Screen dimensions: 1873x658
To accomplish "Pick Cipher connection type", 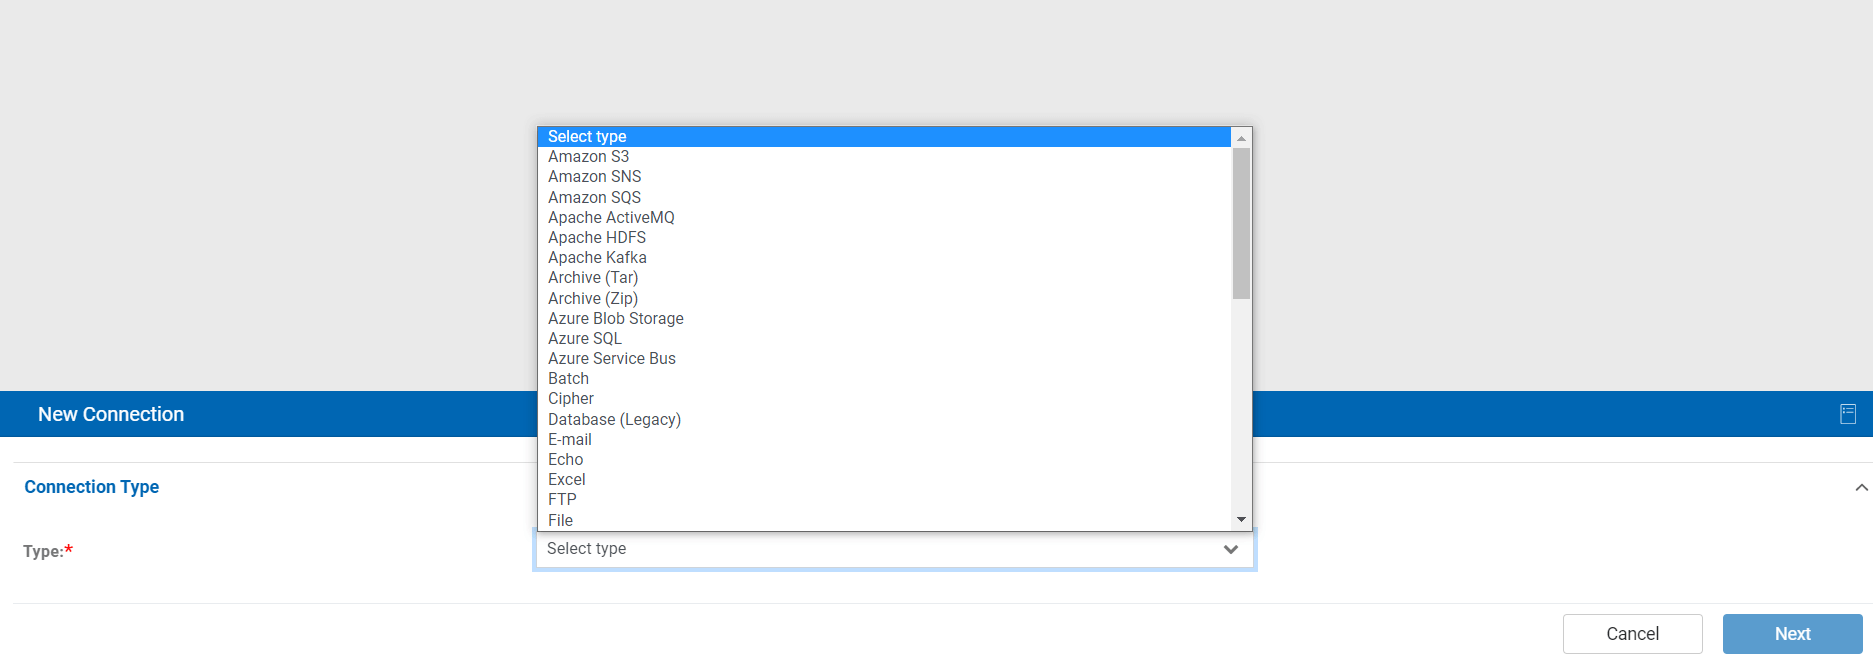I will point(884,399).
